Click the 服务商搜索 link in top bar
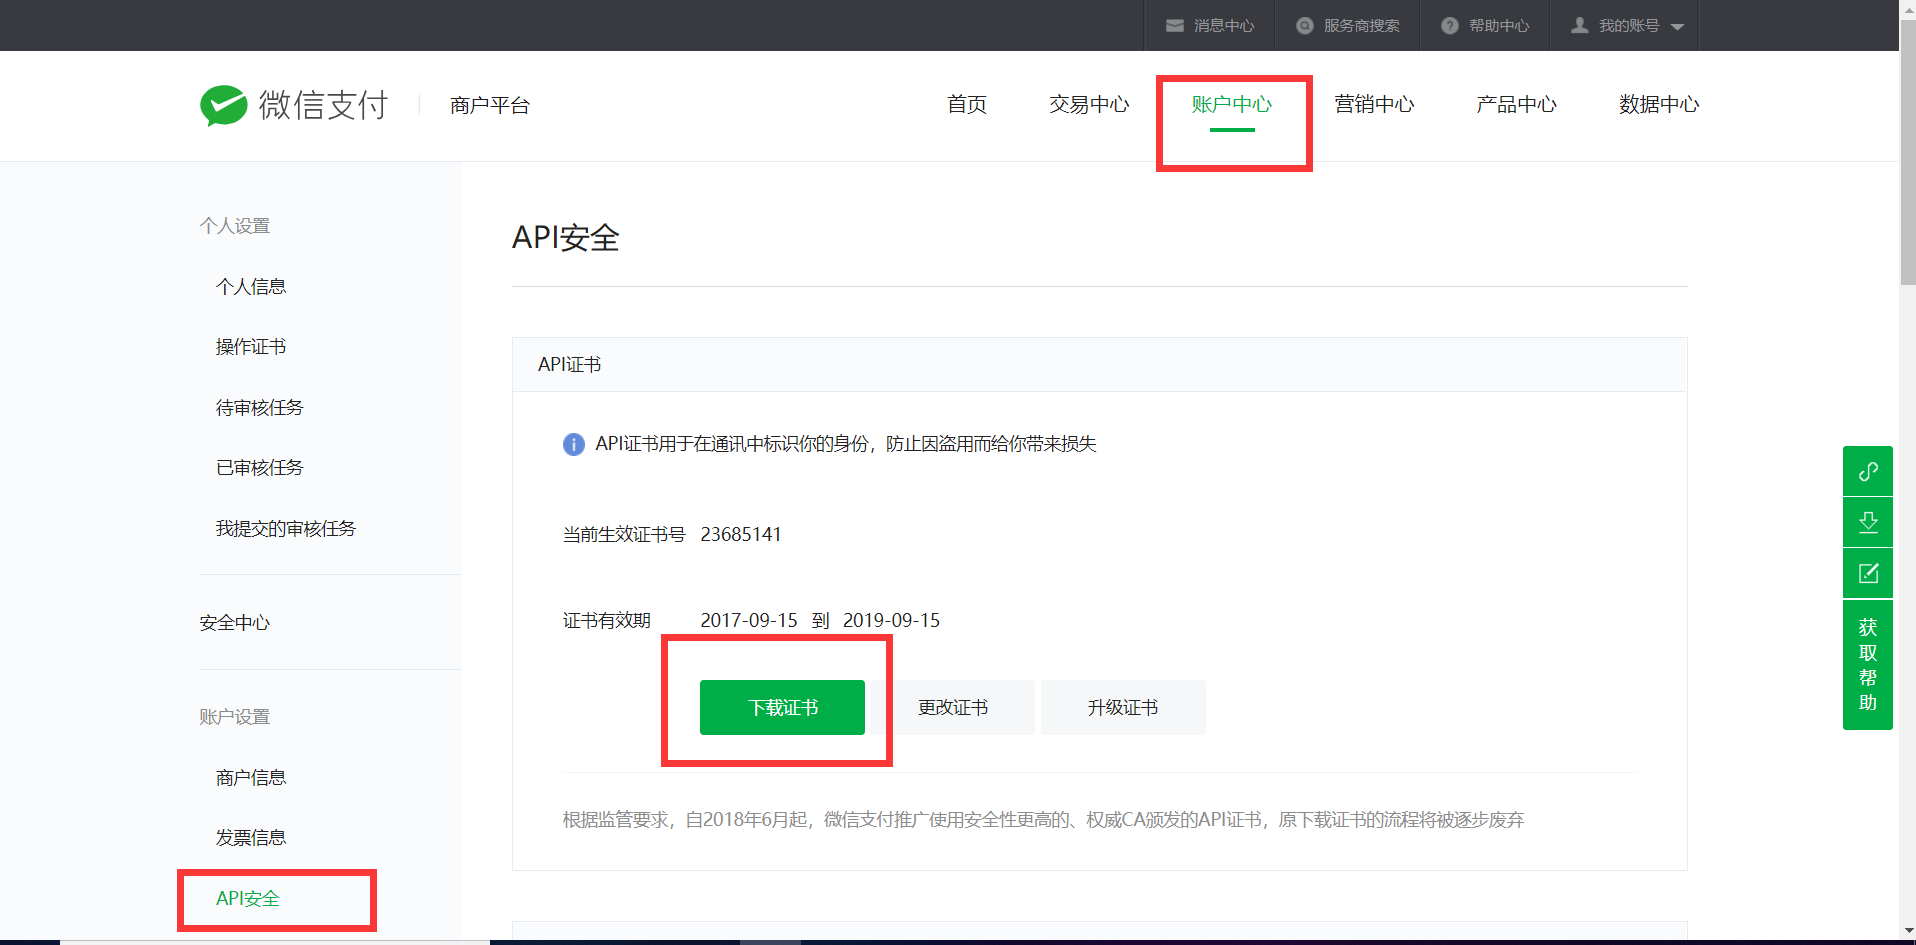Screen dimensions: 1916x945 click(1362, 25)
